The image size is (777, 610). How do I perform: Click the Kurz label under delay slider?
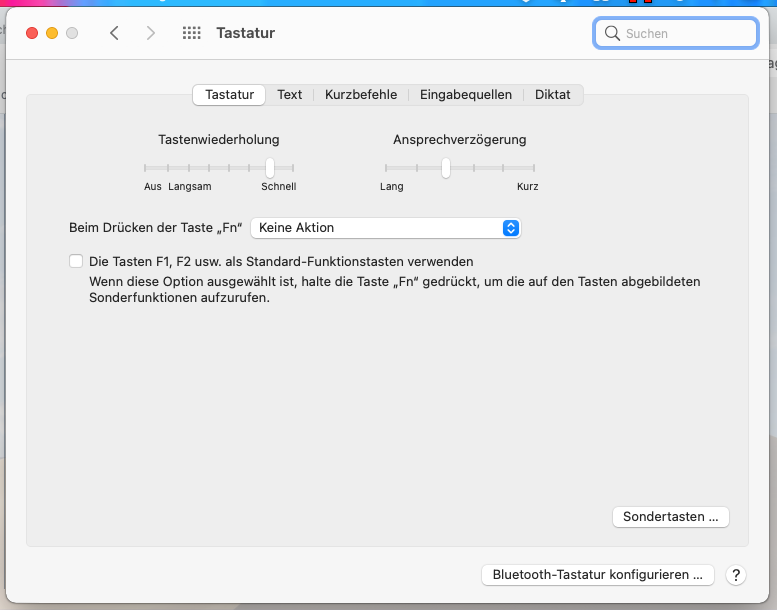527,187
